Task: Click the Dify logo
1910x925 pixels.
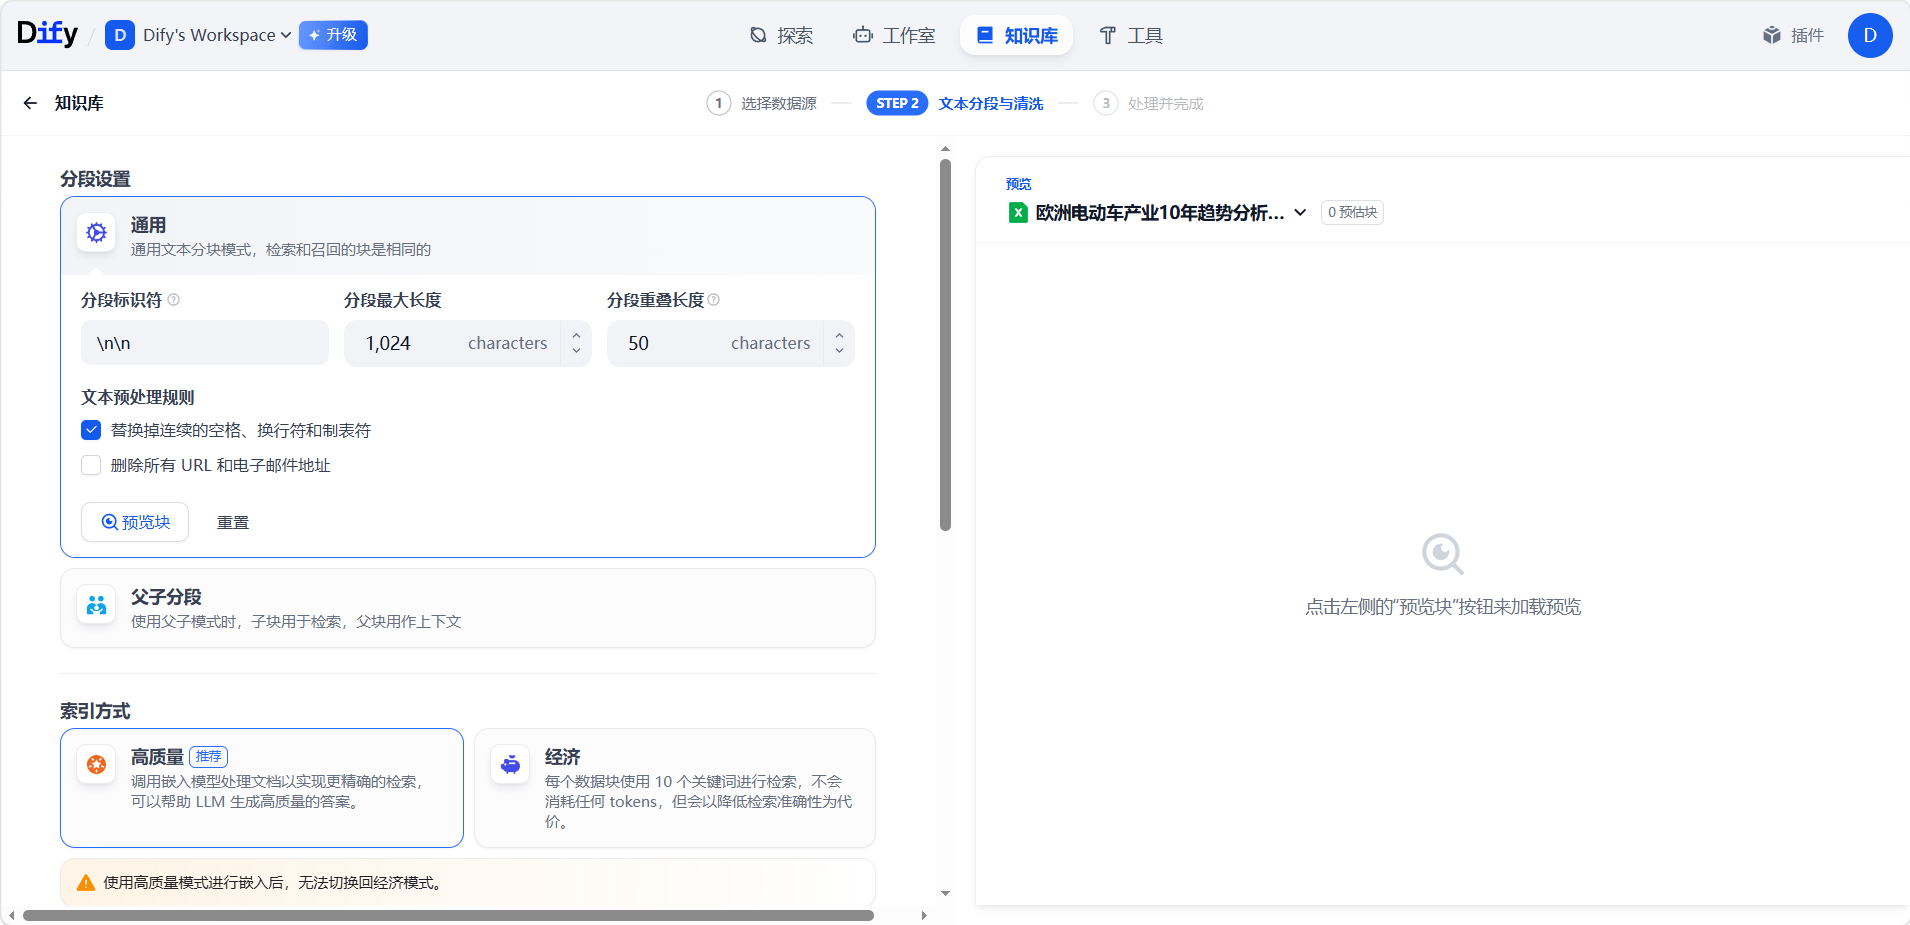Action: [47, 34]
